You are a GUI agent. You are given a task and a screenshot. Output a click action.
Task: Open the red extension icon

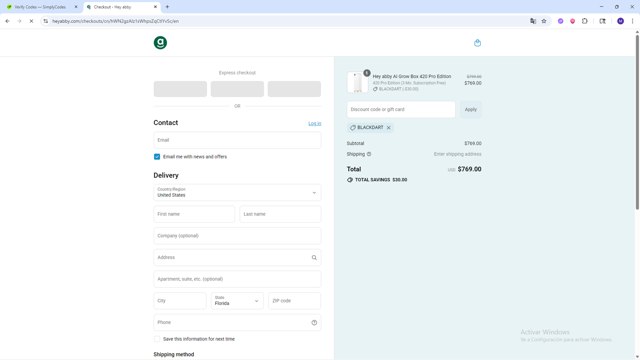pyautogui.click(x=572, y=21)
